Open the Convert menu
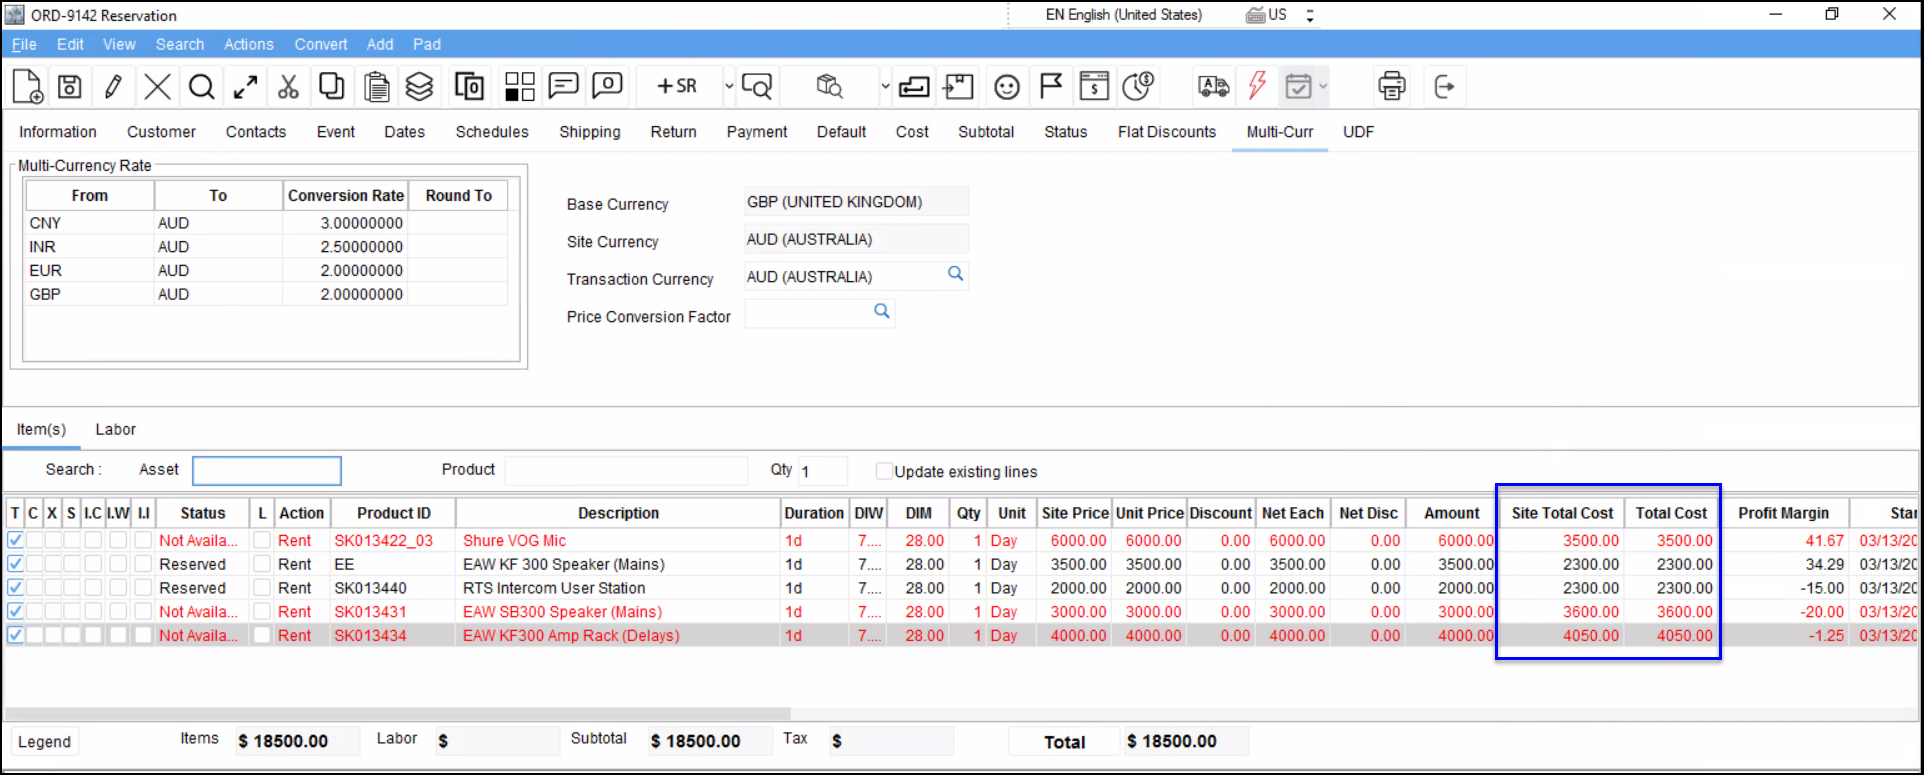Viewport: 1924px width, 775px height. [320, 44]
